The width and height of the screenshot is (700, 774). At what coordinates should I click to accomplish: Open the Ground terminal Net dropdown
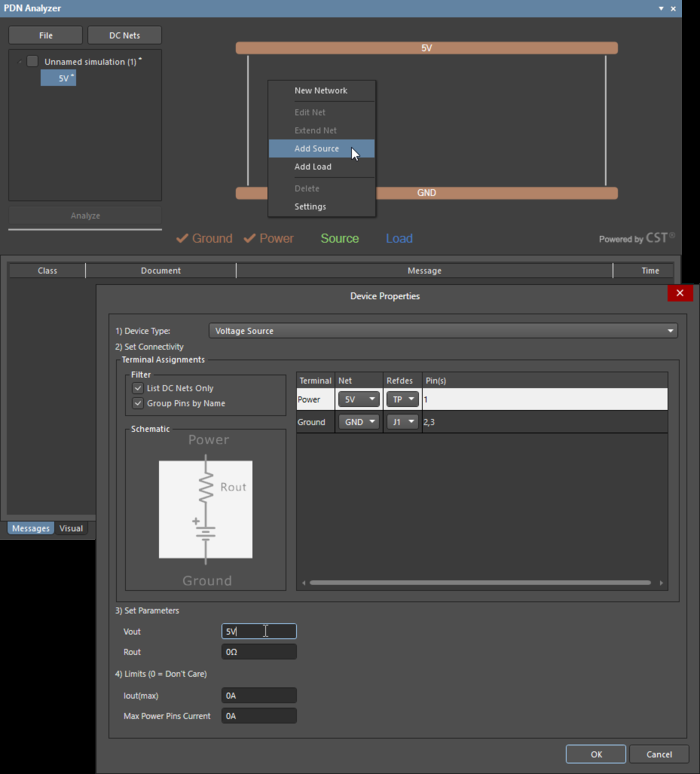(x=359, y=422)
